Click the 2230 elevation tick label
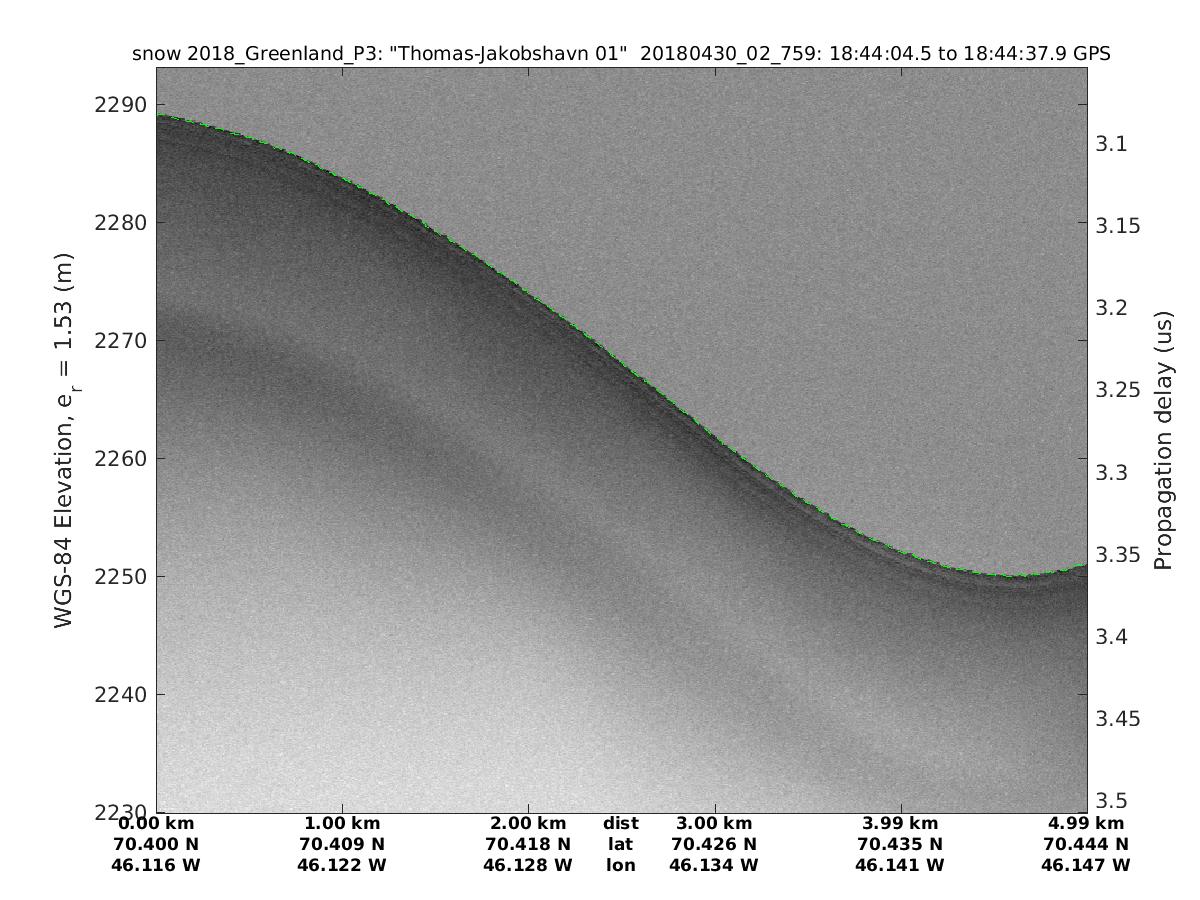The height and width of the screenshot is (900, 1200). click(x=120, y=812)
